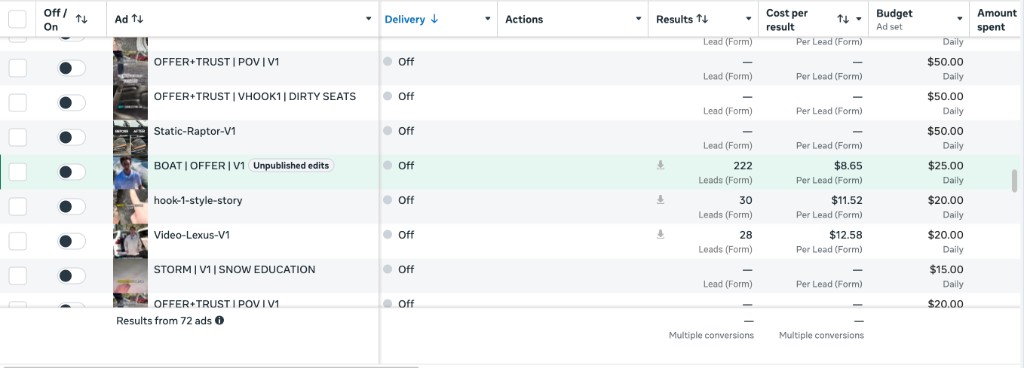Open the Results column dropdown arrow
The width and height of the screenshot is (1024, 368).
click(748, 19)
